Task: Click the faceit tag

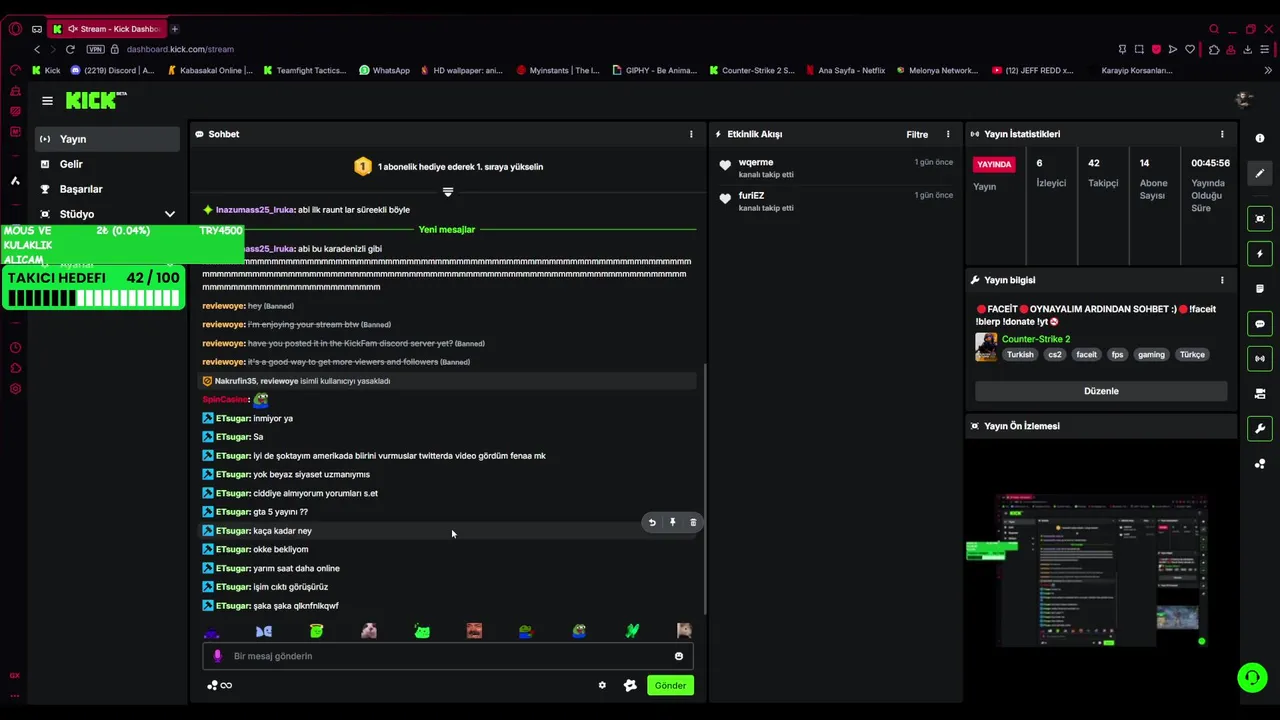Action: [x=1086, y=354]
